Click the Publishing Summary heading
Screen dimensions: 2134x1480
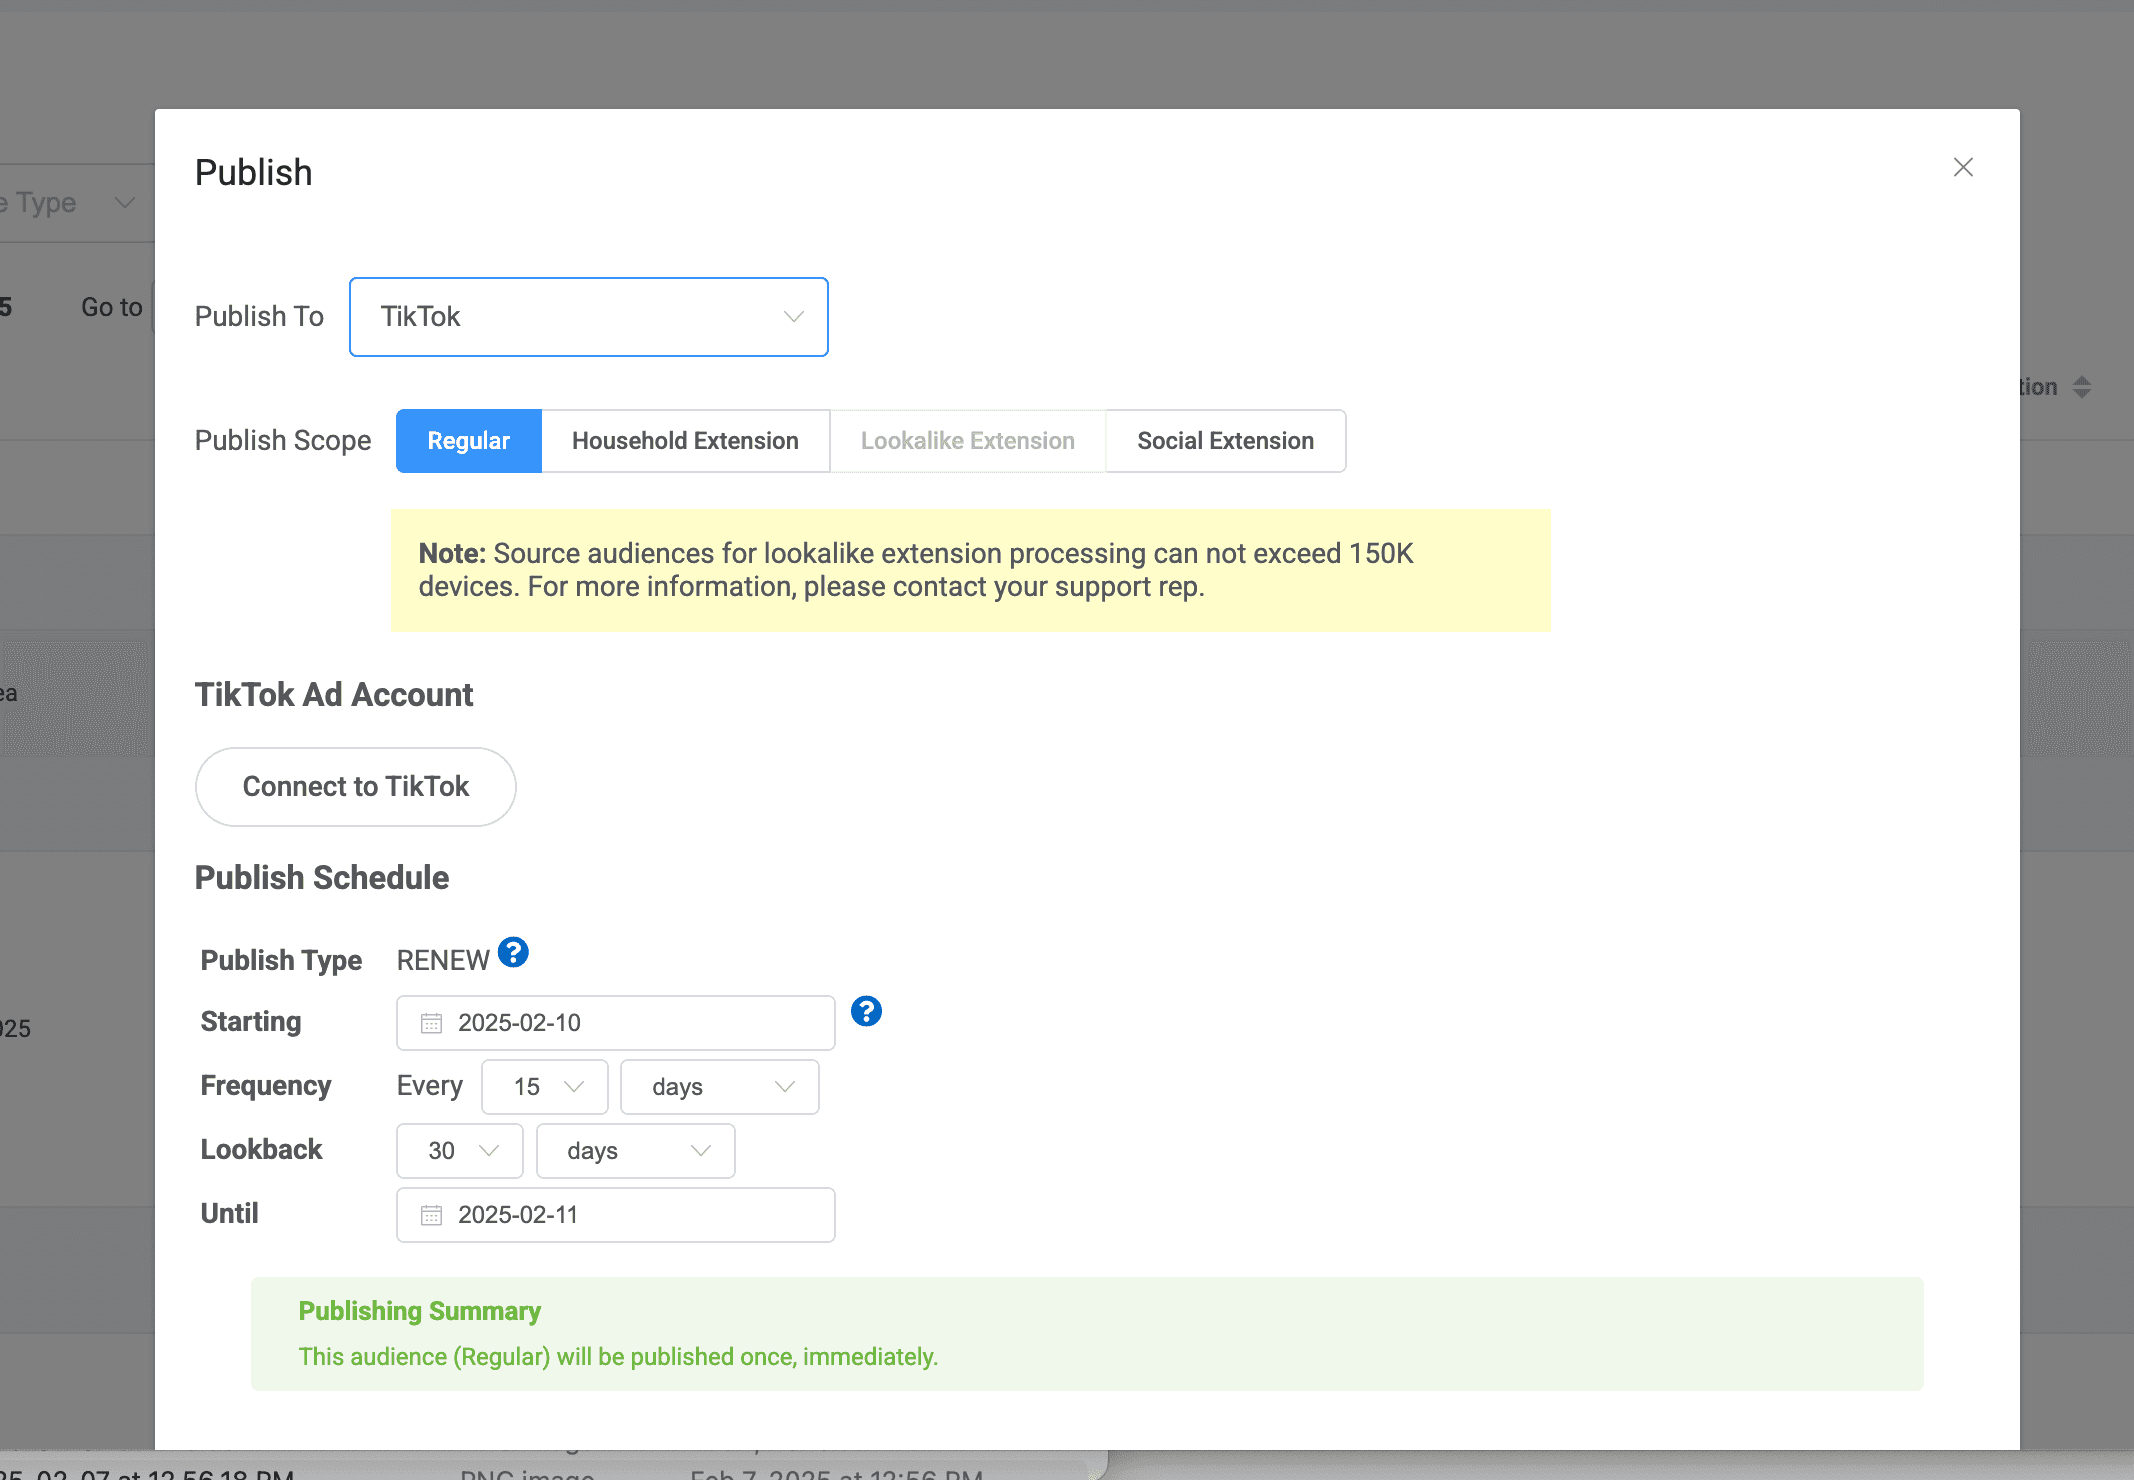[419, 1311]
